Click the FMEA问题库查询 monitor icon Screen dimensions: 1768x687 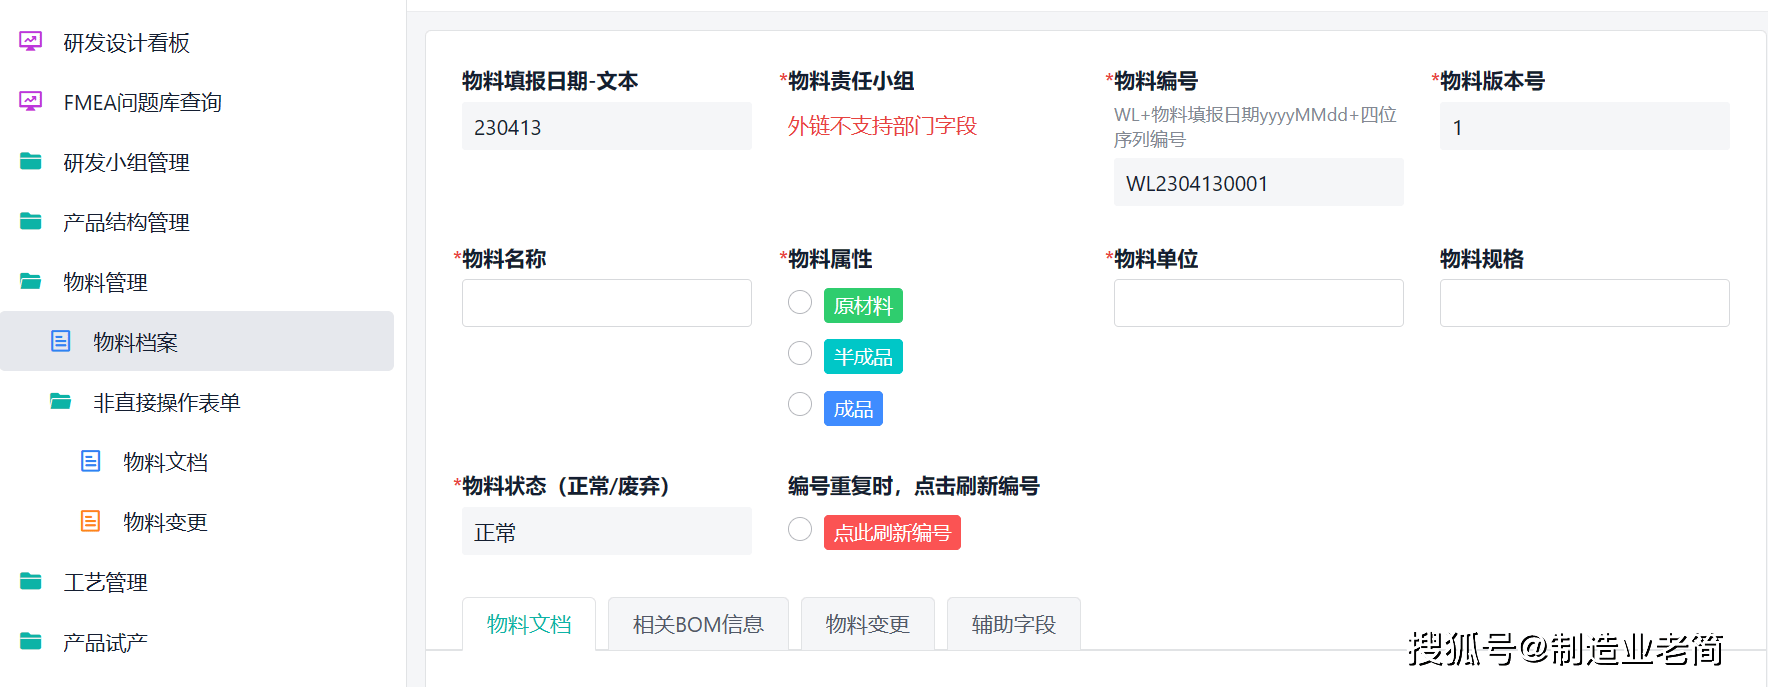[x=31, y=101]
